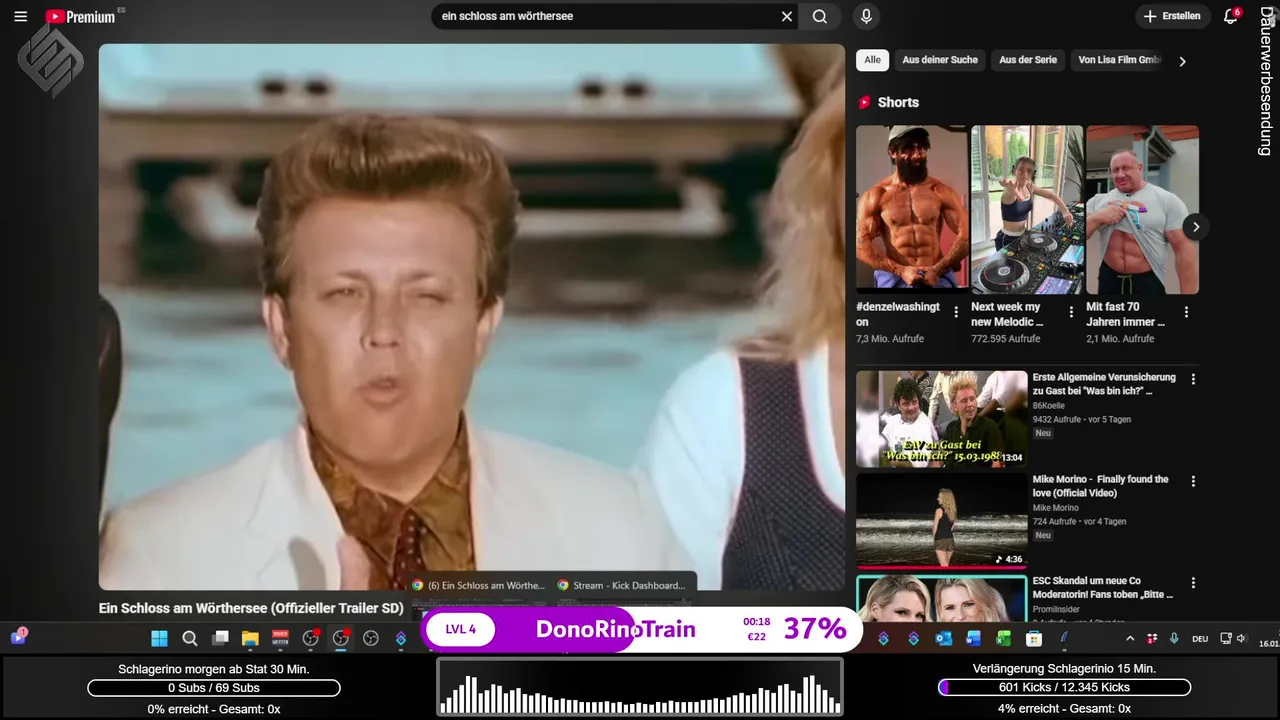Screen dimensions: 1280x720
Task: Open the notifications bell
Action: tap(1231, 16)
